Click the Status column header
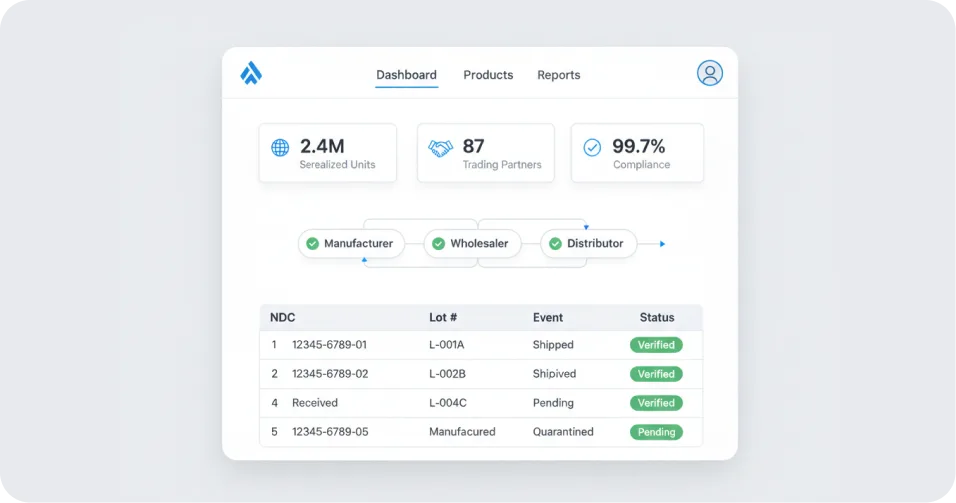This screenshot has height=503, width=956. click(x=657, y=318)
